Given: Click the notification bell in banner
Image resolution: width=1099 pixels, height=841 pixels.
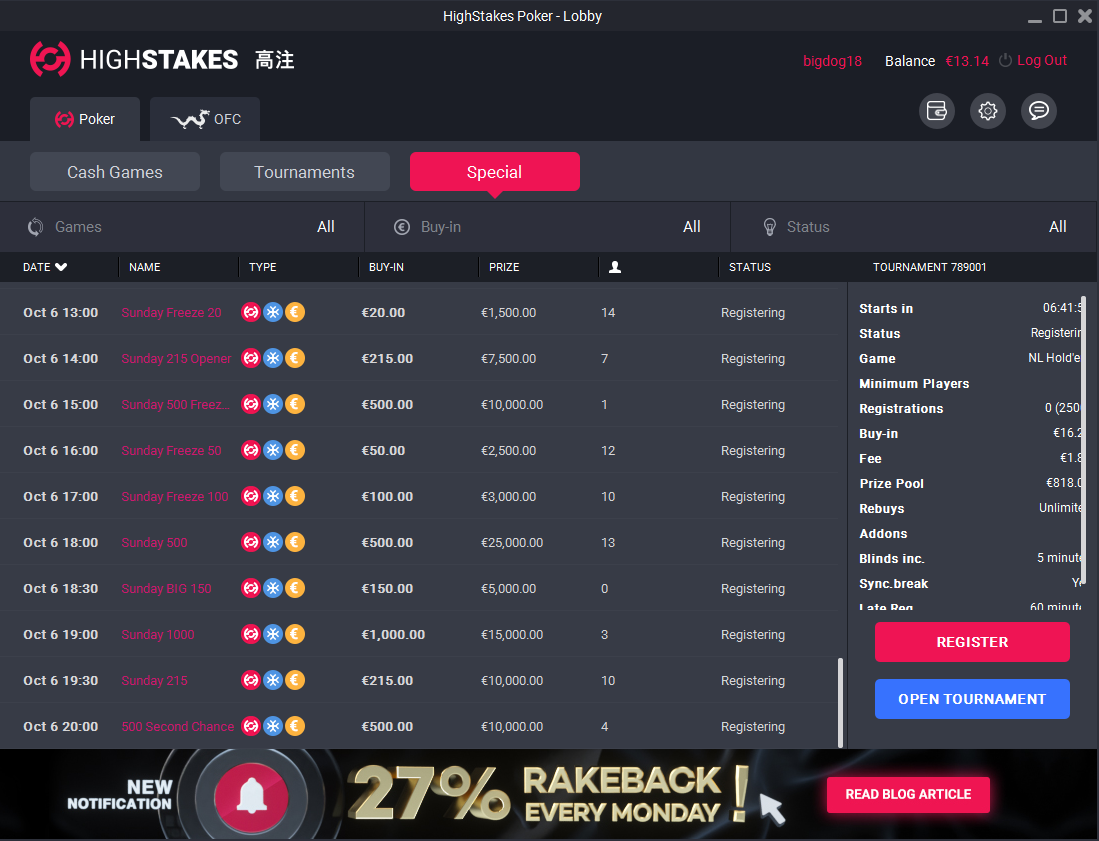Looking at the screenshot, I should tap(252, 797).
